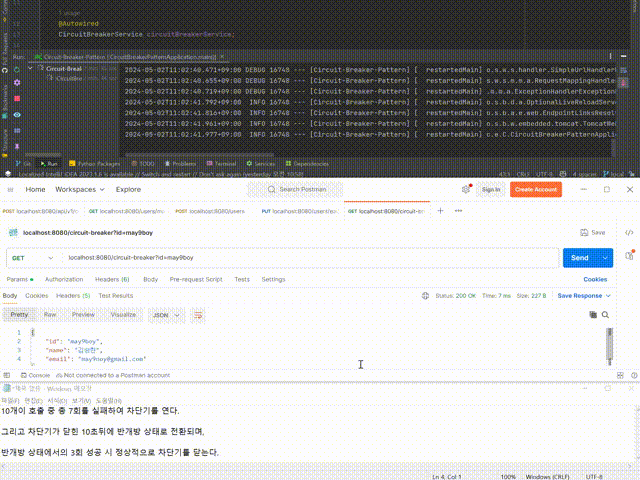Open the code snippet icon in right sidebar

[x=629, y=233]
